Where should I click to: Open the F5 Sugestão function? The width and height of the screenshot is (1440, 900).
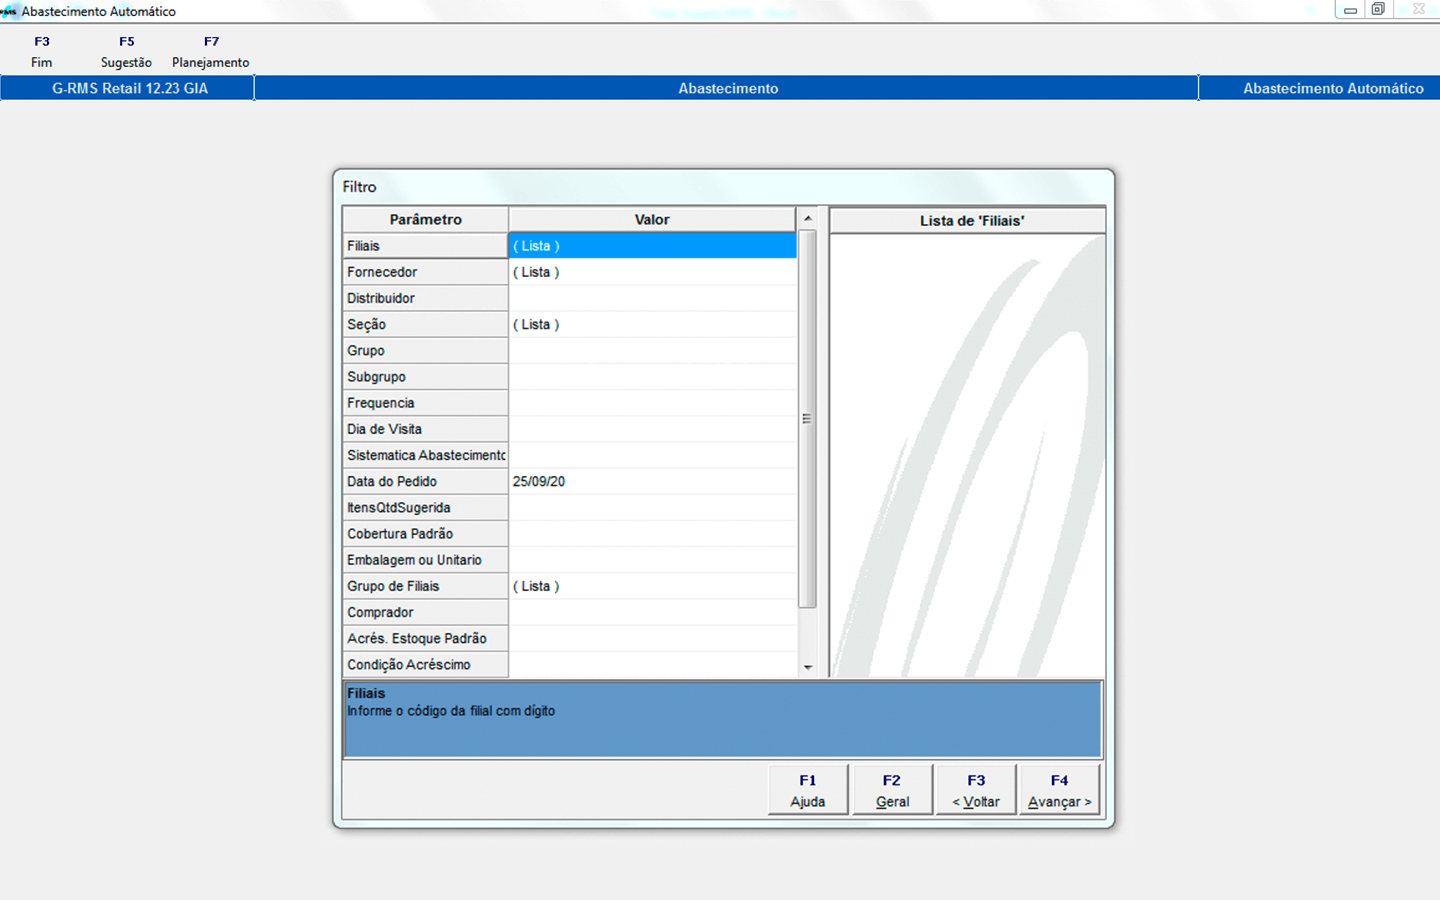coord(126,52)
